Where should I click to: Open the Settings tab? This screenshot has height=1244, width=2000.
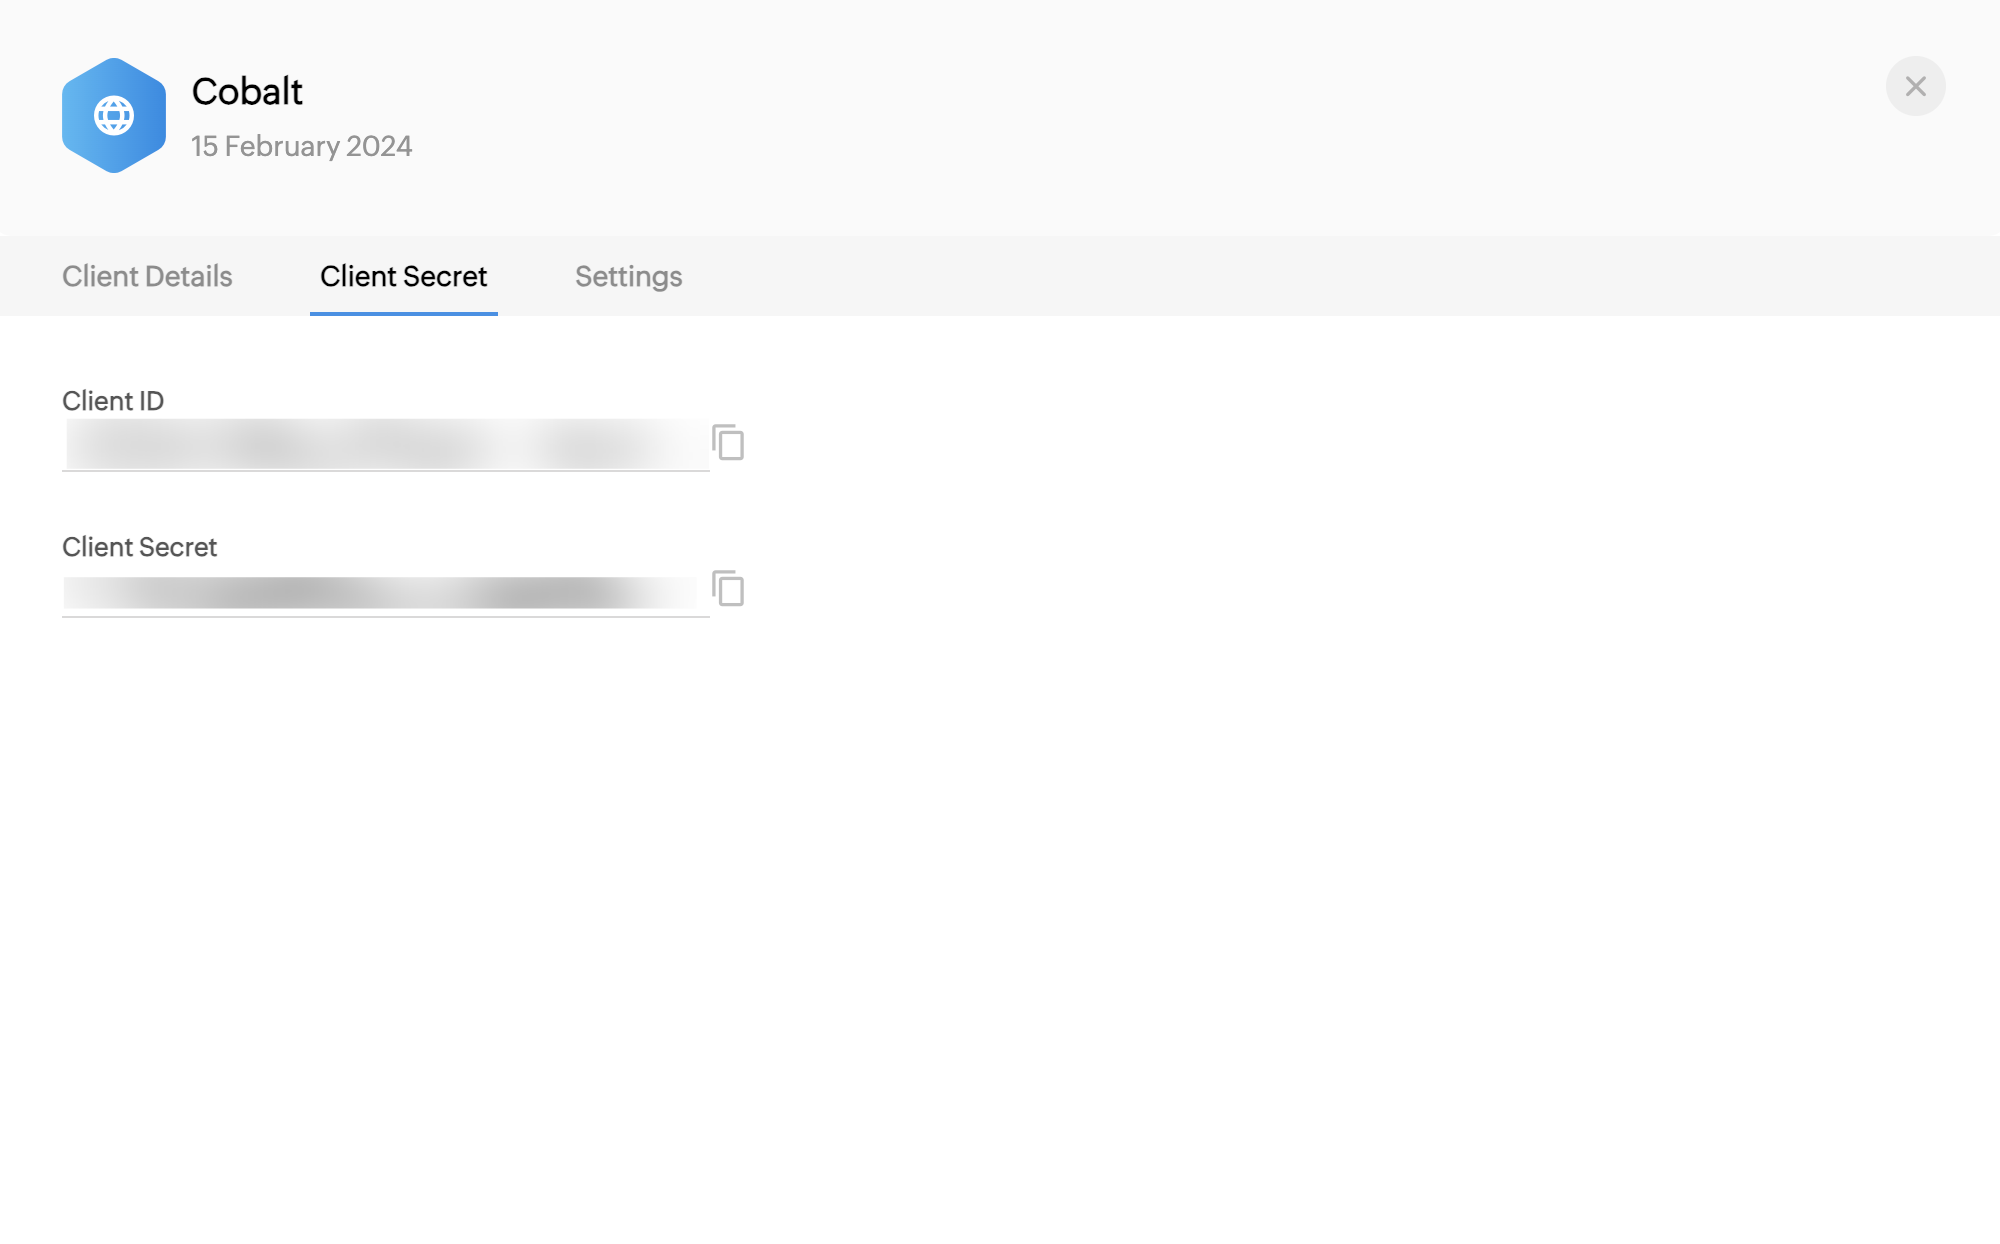pos(628,276)
